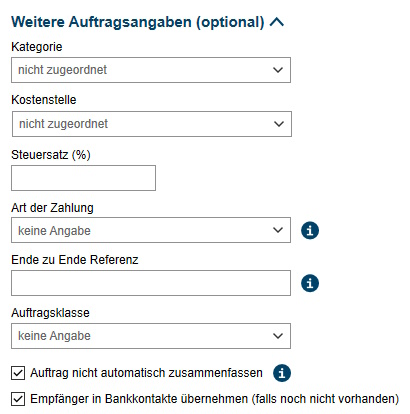Click the arrow of Art der Zahlung combo box

(278, 230)
